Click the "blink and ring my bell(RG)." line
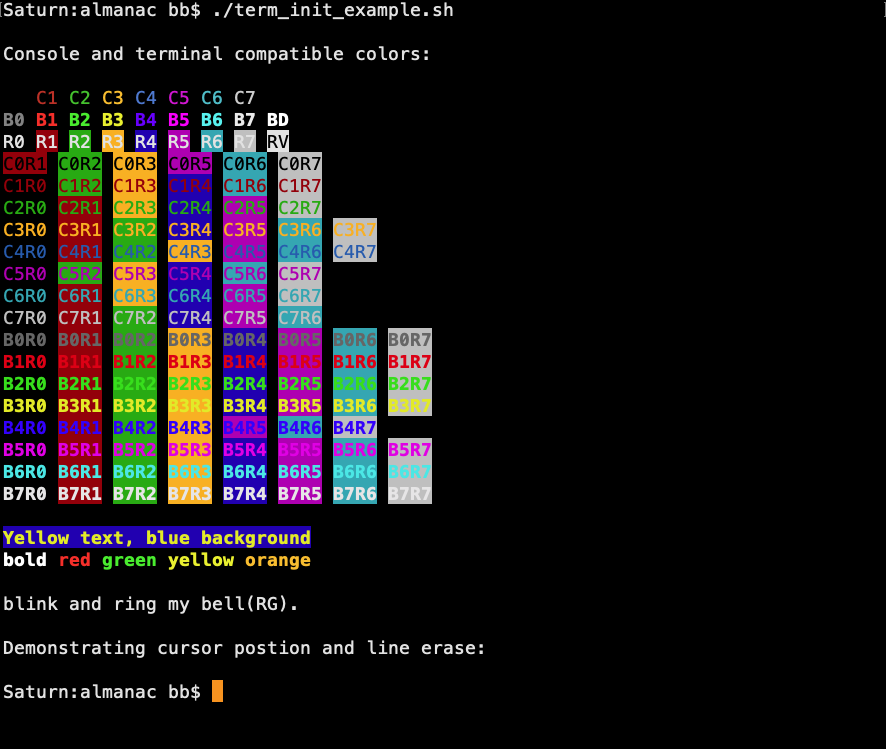 [151, 604]
